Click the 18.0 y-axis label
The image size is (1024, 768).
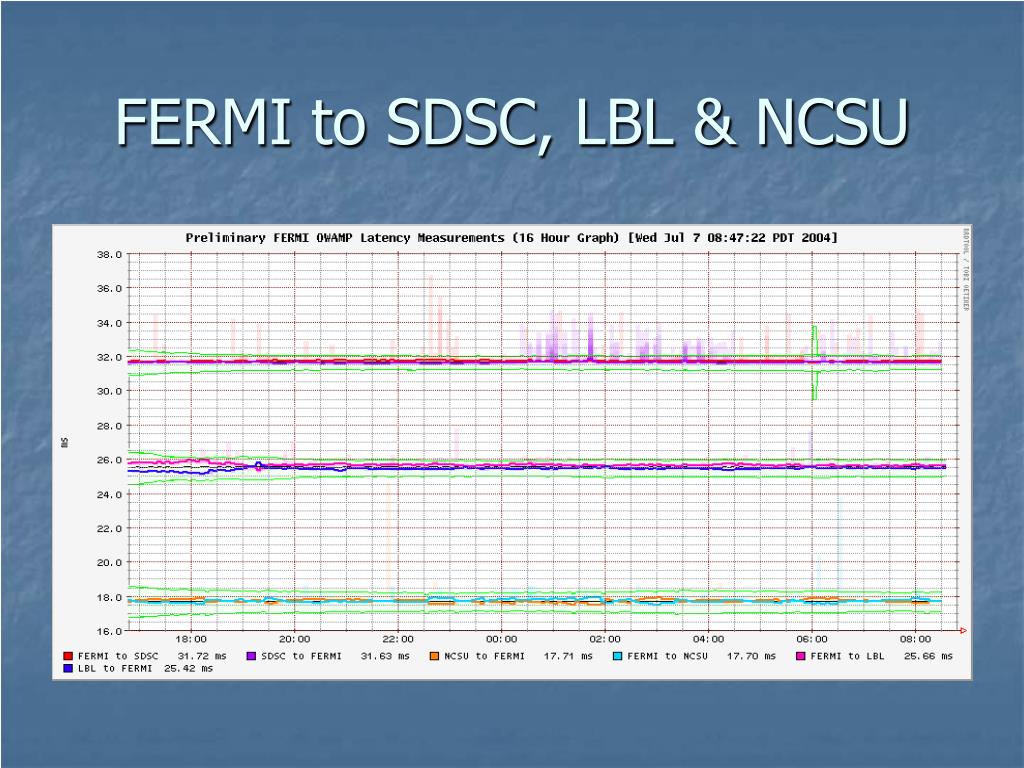pyautogui.click(x=109, y=597)
